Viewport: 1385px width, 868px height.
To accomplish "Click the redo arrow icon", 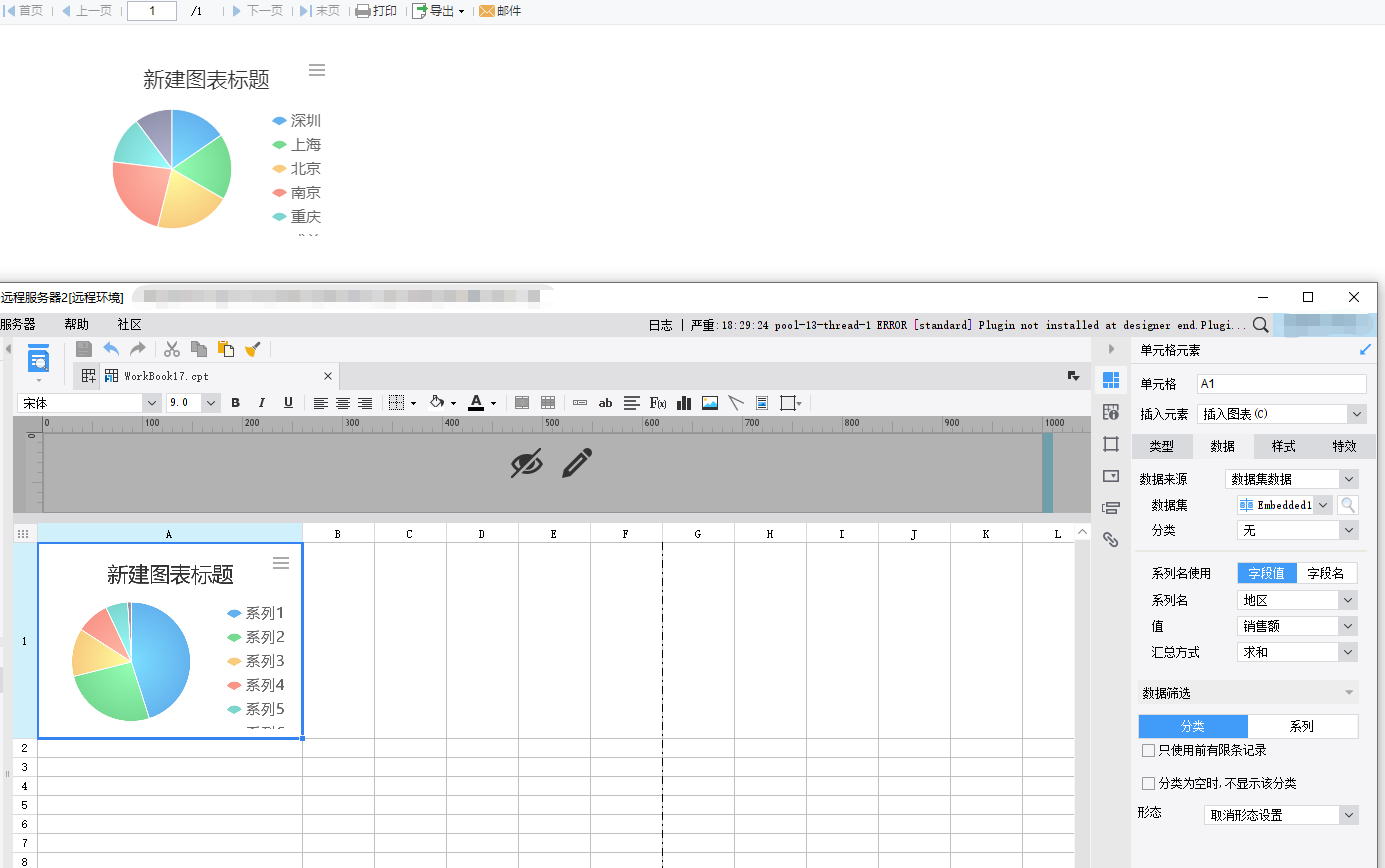I will (x=138, y=349).
